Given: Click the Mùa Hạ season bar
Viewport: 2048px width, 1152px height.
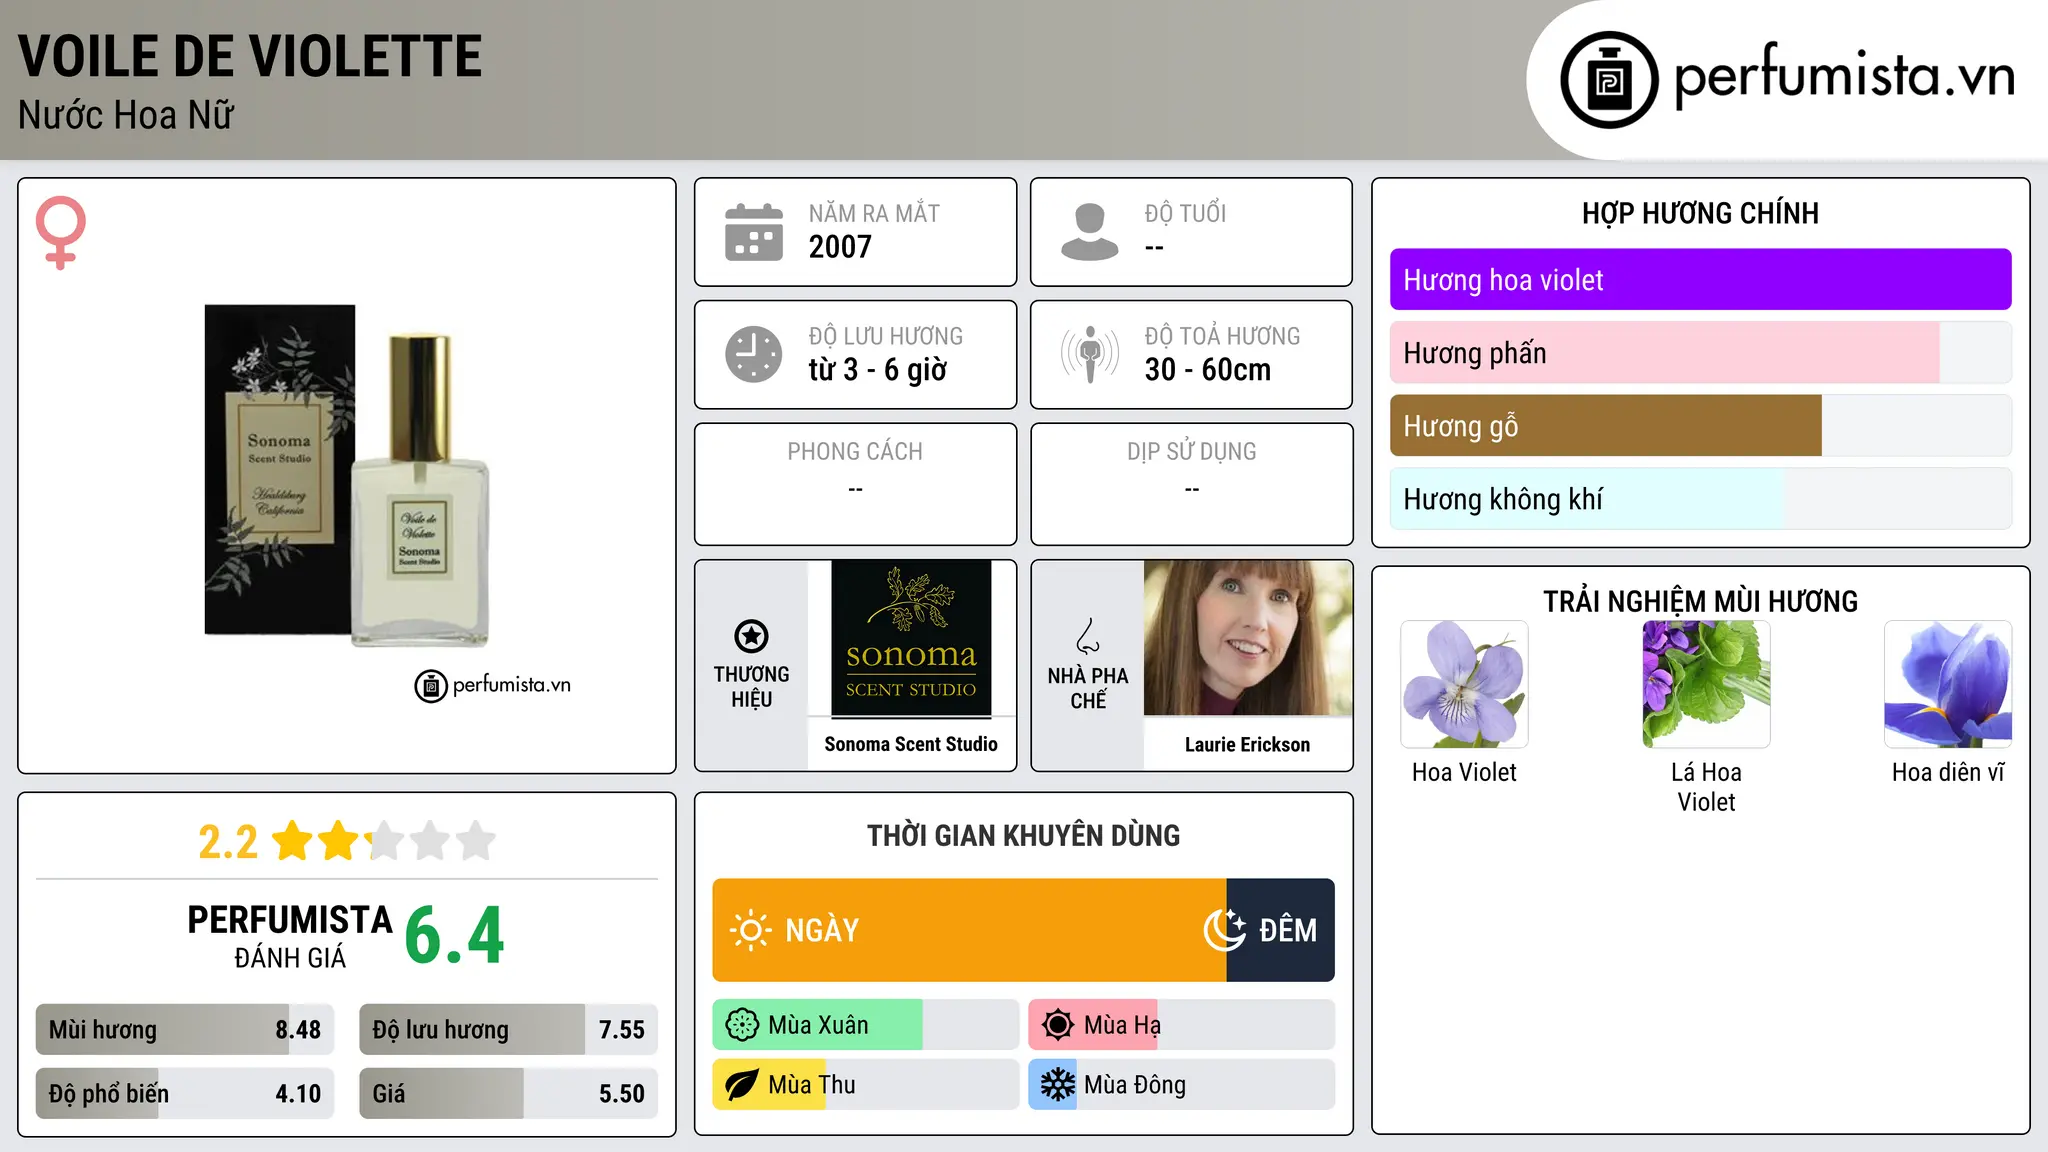Looking at the screenshot, I should coord(1181,1025).
